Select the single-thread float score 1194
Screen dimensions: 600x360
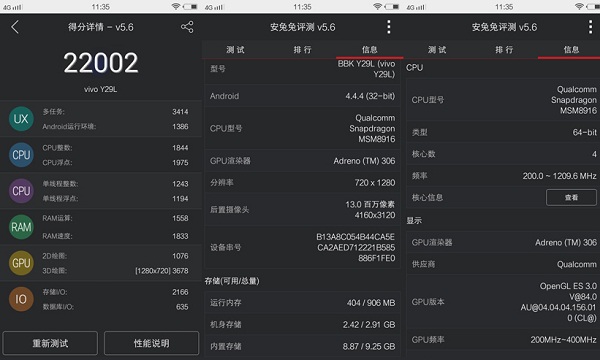180,199
